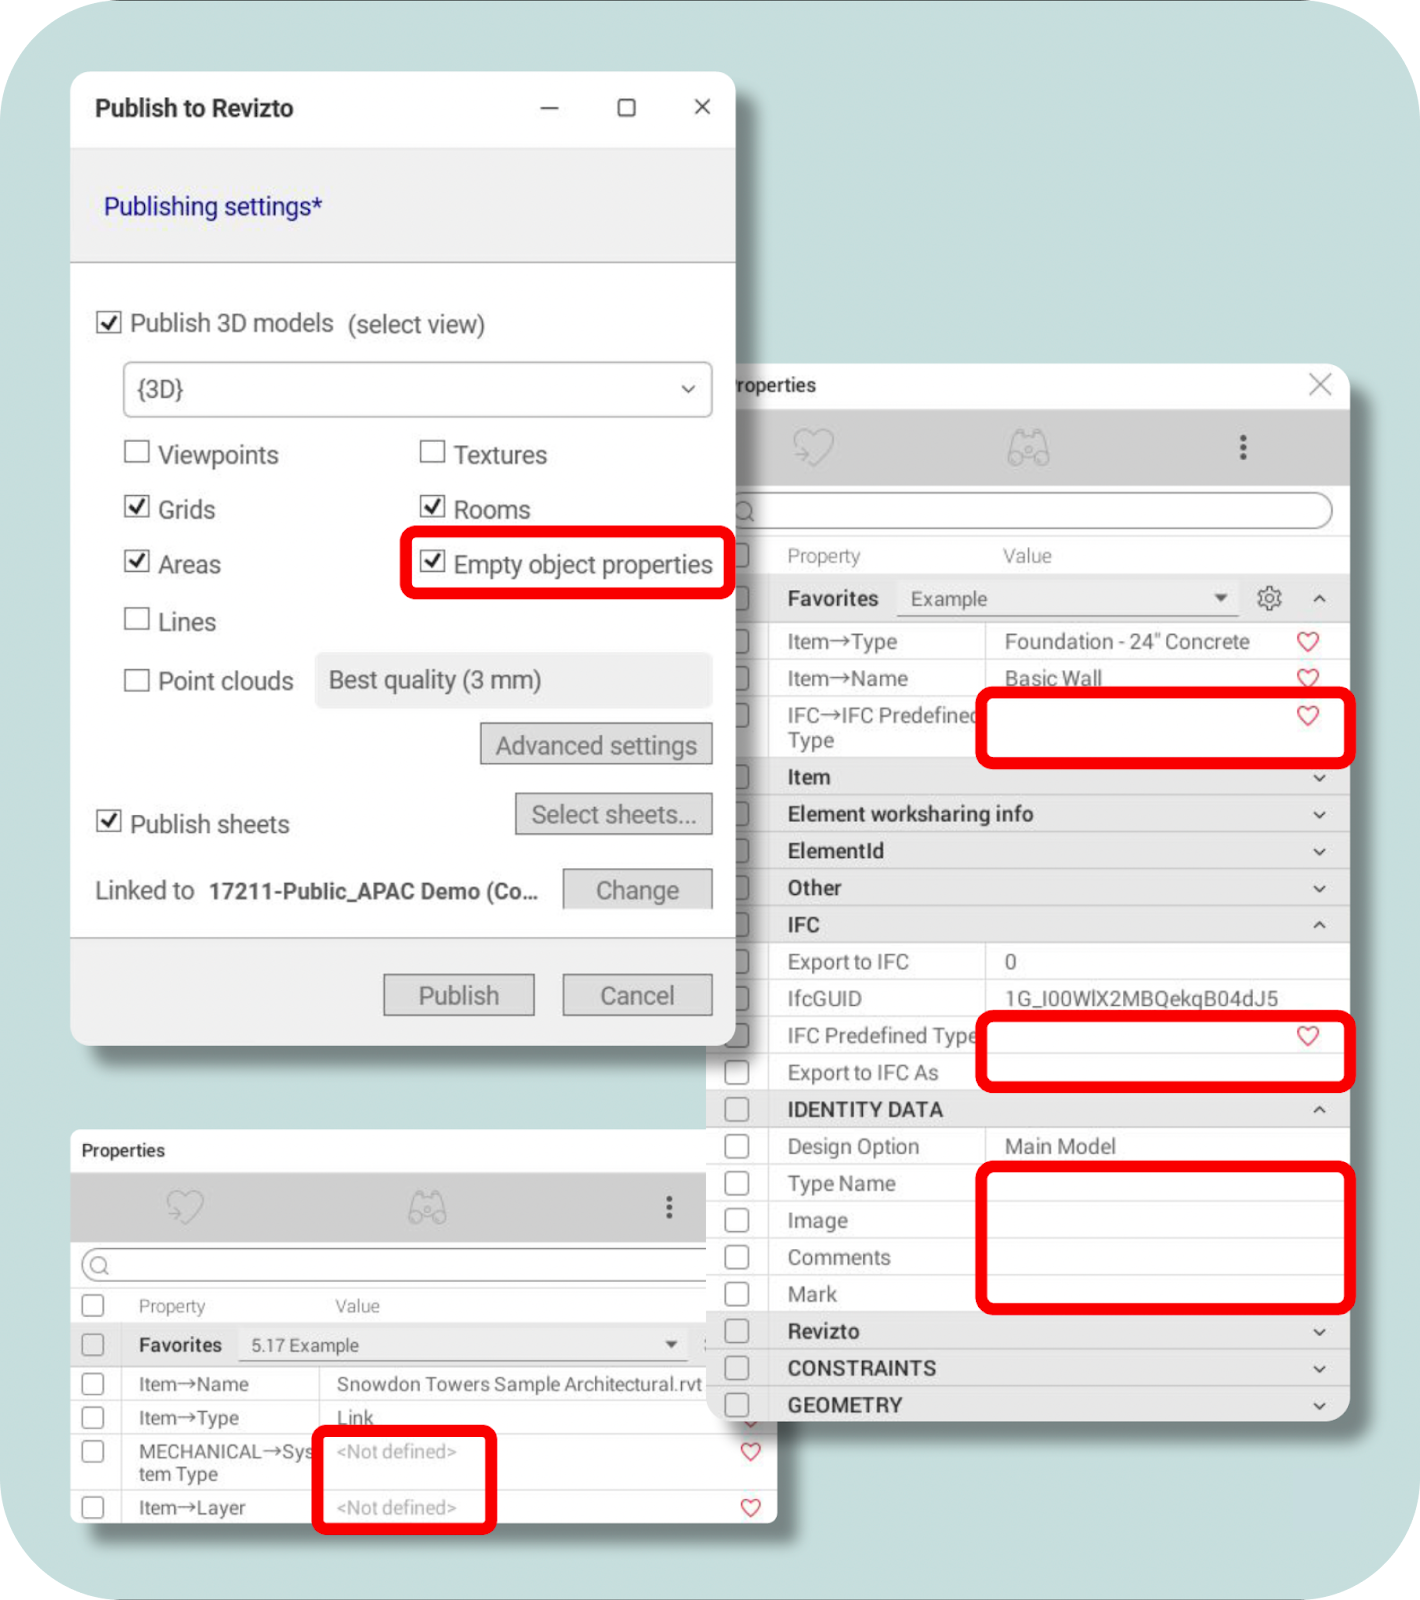Screen dimensions: 1420x1600
Task: Check the Item→Name row checkbox in bottom-left panel
Action: (x=93, y=1384)
